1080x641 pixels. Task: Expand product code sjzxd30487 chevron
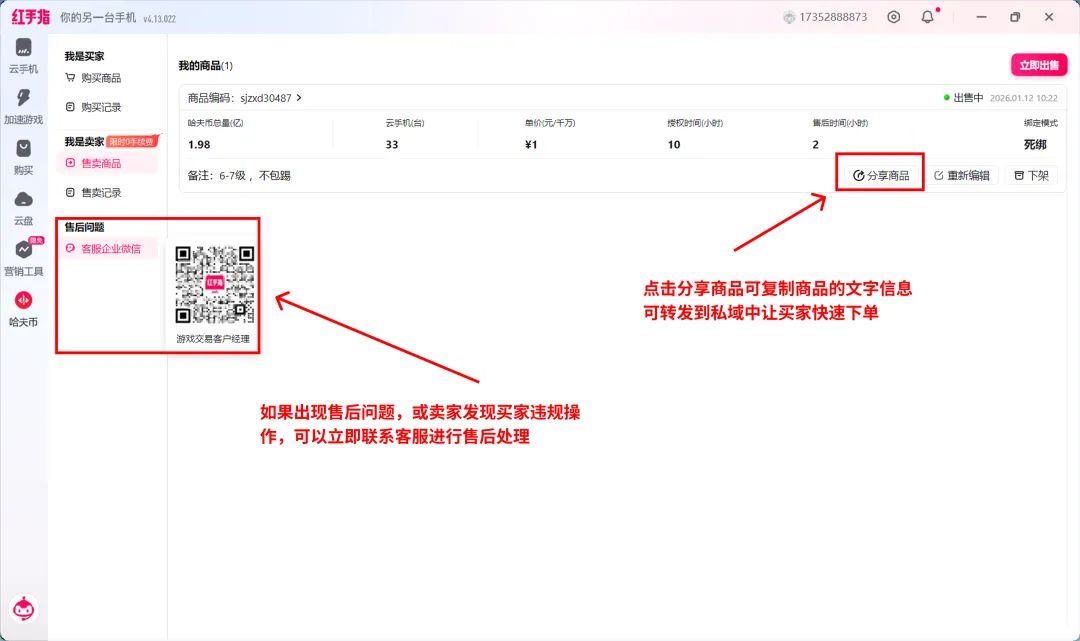299,98
